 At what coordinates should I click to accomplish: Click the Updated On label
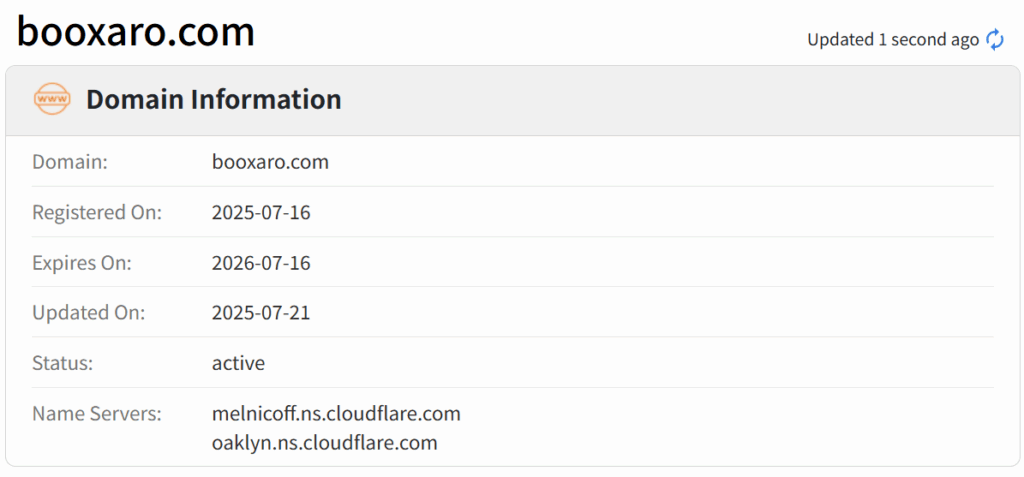89,313
